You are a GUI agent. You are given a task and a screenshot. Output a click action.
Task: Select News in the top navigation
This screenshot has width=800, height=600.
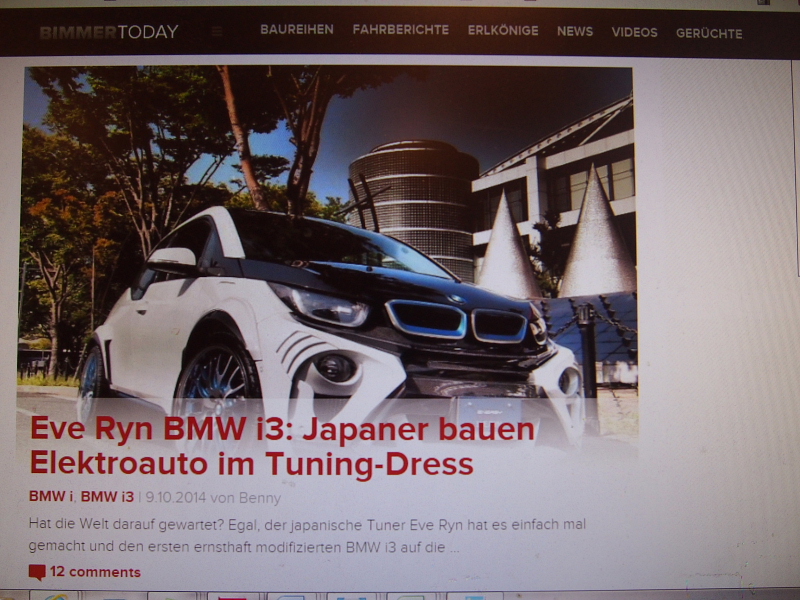(x=575, y=32)
